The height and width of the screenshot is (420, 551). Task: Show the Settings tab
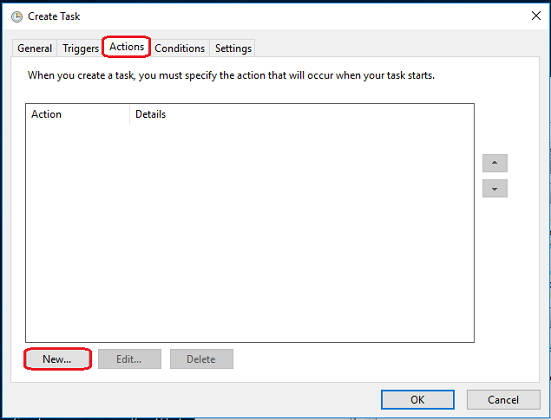[x=233, y=48]
